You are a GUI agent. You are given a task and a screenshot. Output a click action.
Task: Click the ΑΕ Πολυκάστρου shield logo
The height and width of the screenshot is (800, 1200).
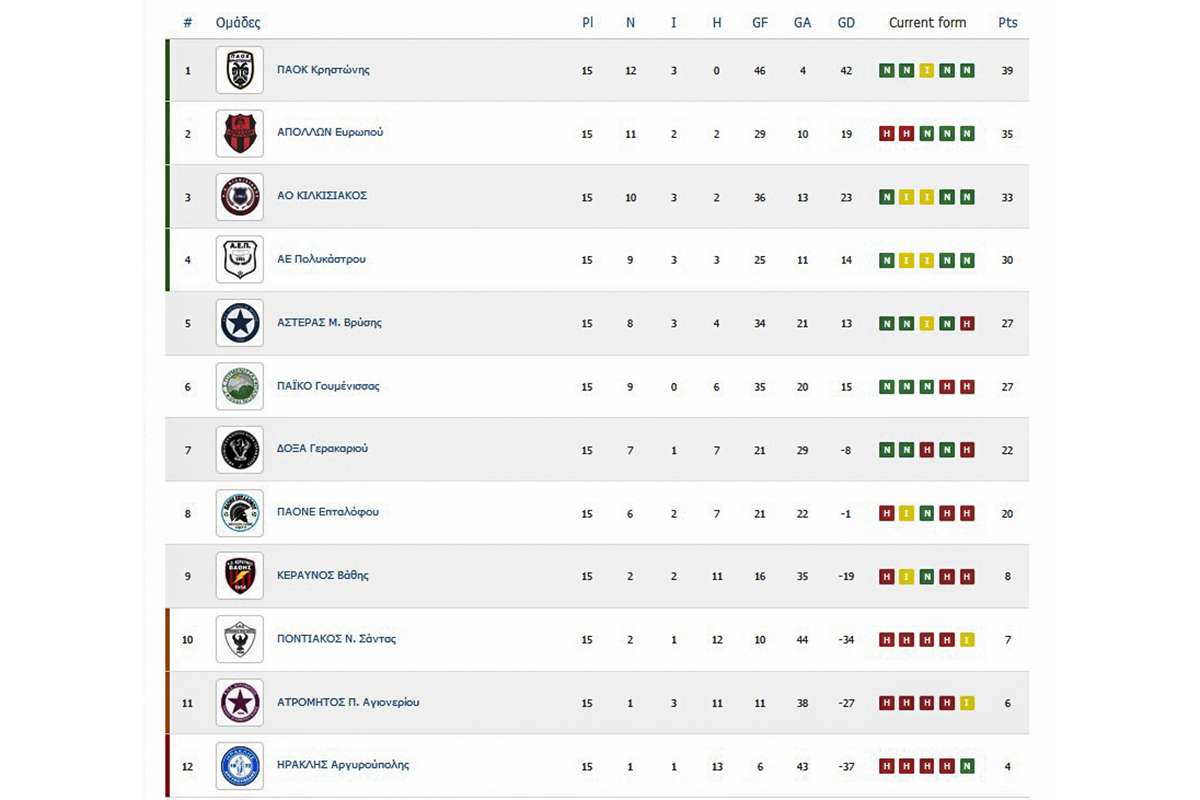coord(240,260)
